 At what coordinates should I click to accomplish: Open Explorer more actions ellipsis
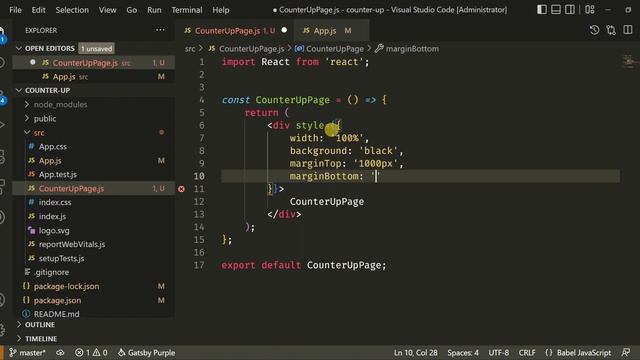pos(160,30)
